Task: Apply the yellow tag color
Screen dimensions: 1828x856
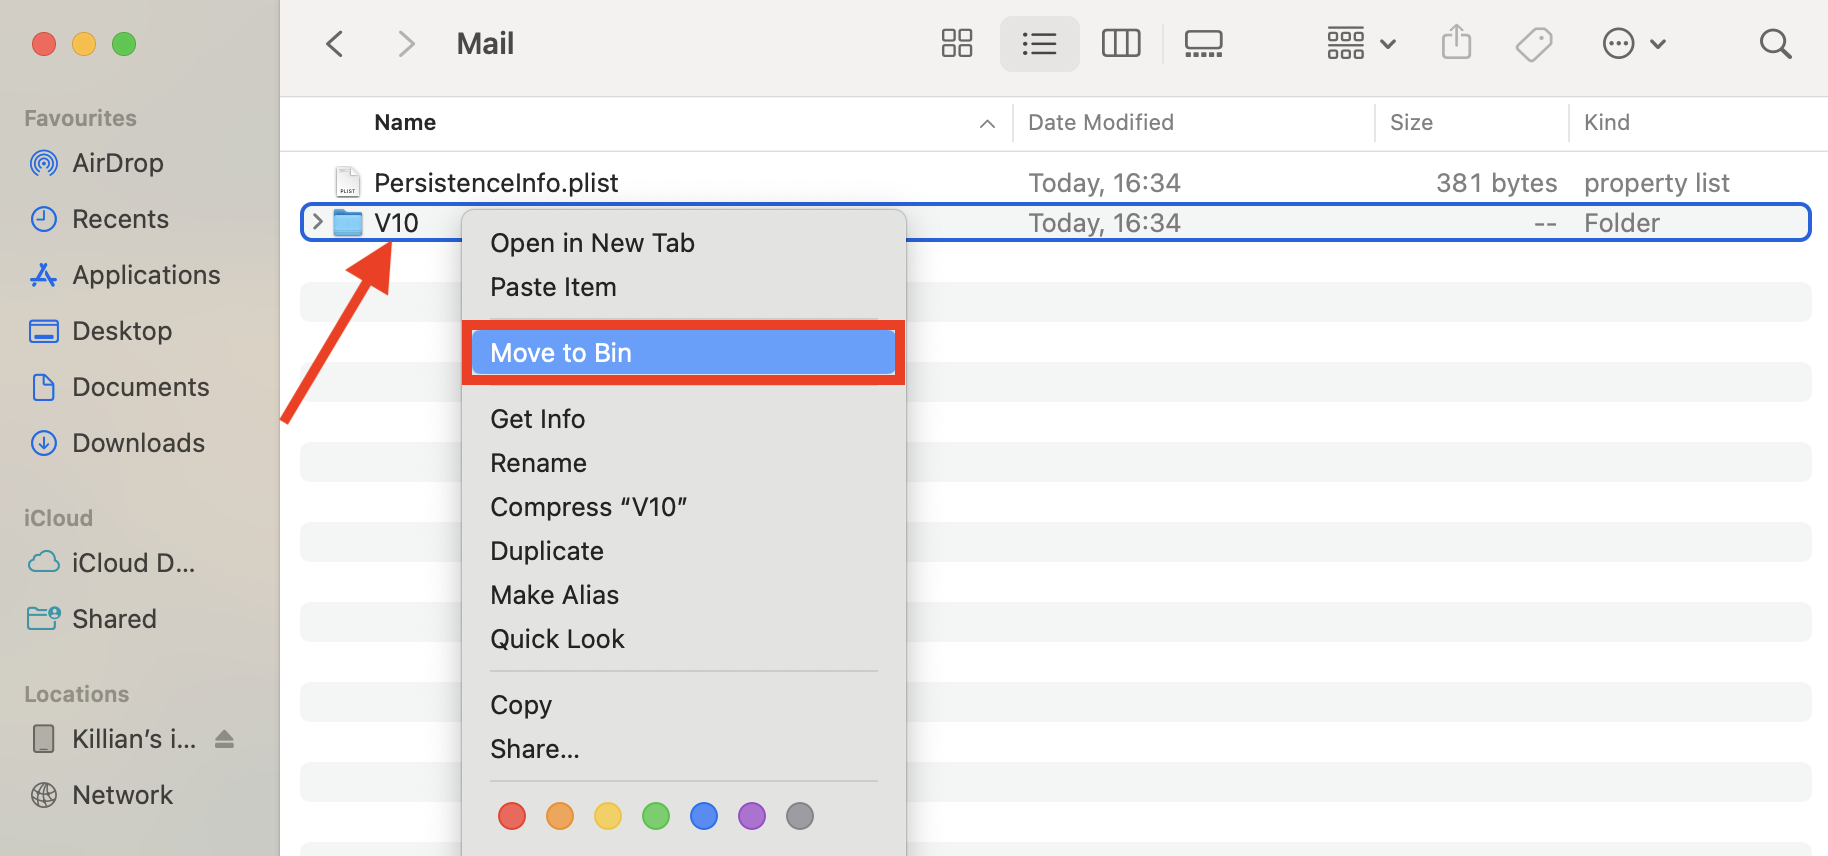Action: coord(608,816)
